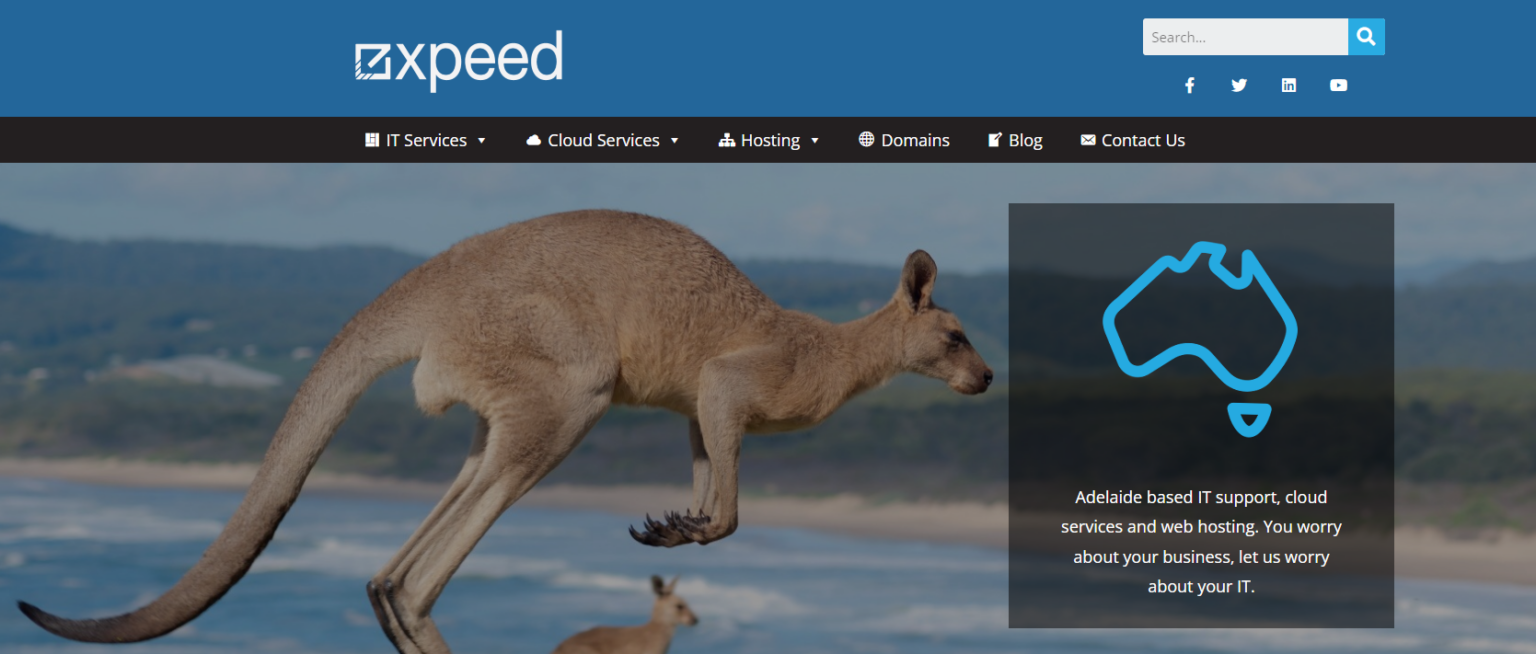Open the Facebook social icon

click(1190, 85)
